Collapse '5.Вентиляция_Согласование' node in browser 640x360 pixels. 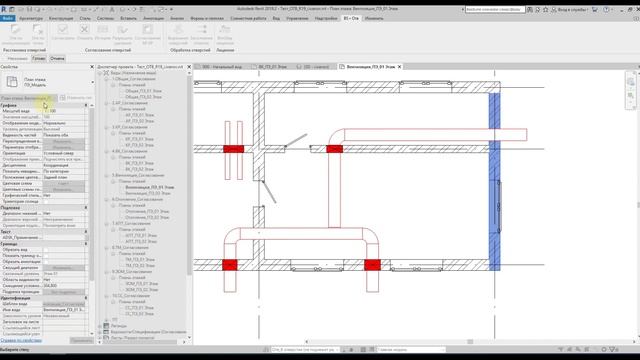point(107,175)
